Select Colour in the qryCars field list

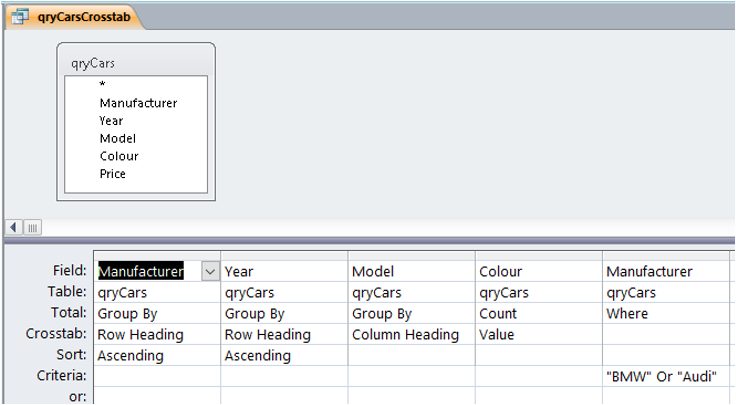click(119, 156)
